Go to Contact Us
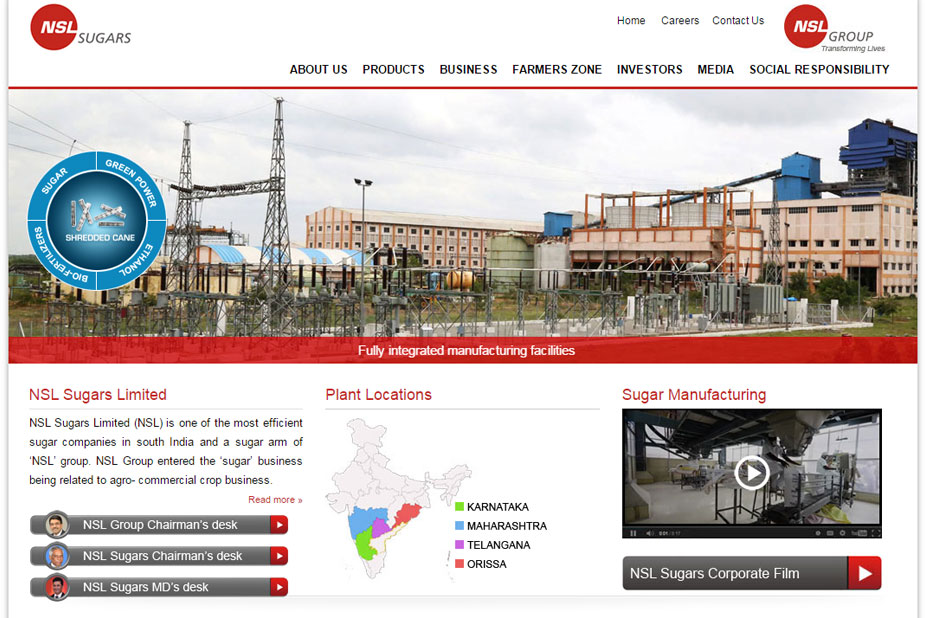Screen dimensions: 925x618 tap(738, 21)
